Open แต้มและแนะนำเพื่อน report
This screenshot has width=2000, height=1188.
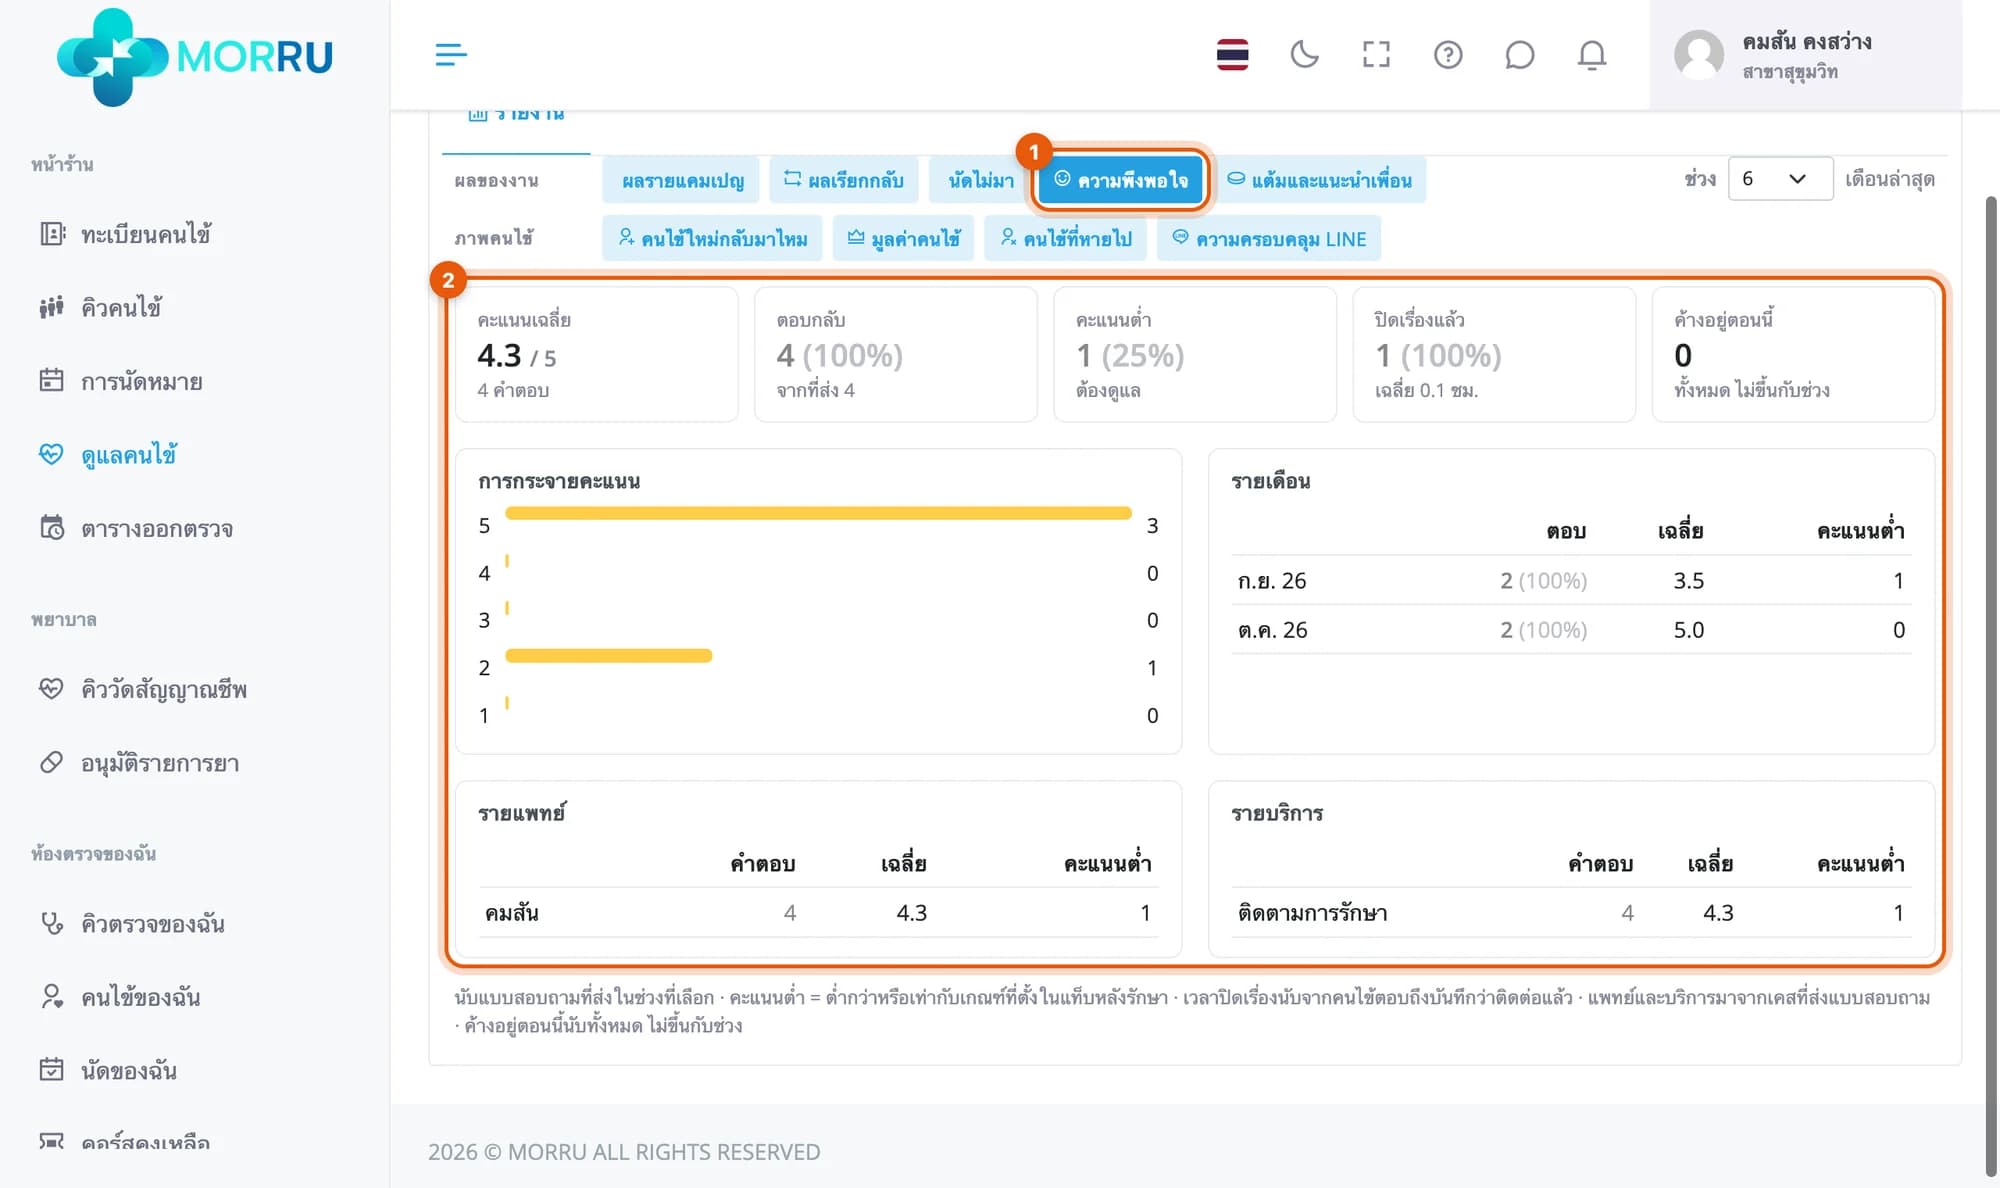pos(1319,180)
